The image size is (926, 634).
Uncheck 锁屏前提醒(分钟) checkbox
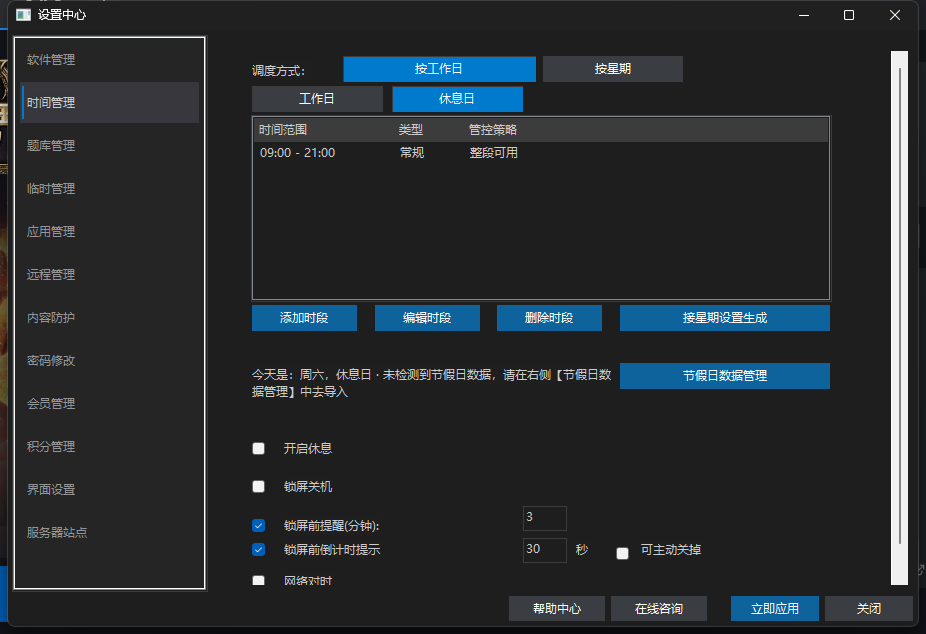259,525
